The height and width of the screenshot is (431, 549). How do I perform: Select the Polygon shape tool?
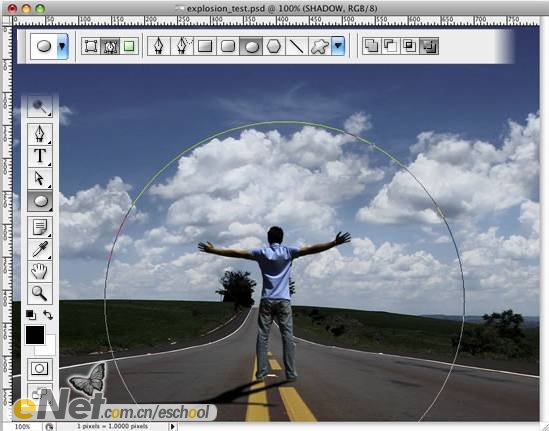274,46
